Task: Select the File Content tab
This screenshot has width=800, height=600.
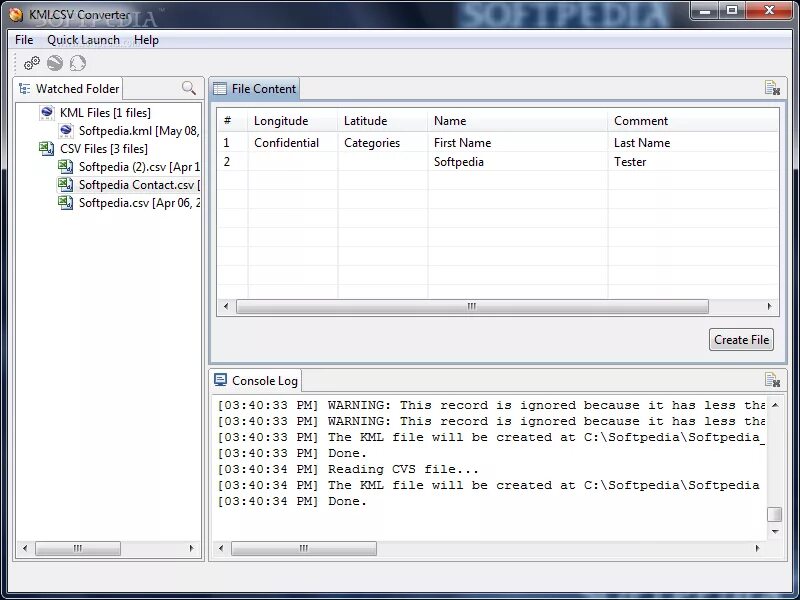Action: 255,88
